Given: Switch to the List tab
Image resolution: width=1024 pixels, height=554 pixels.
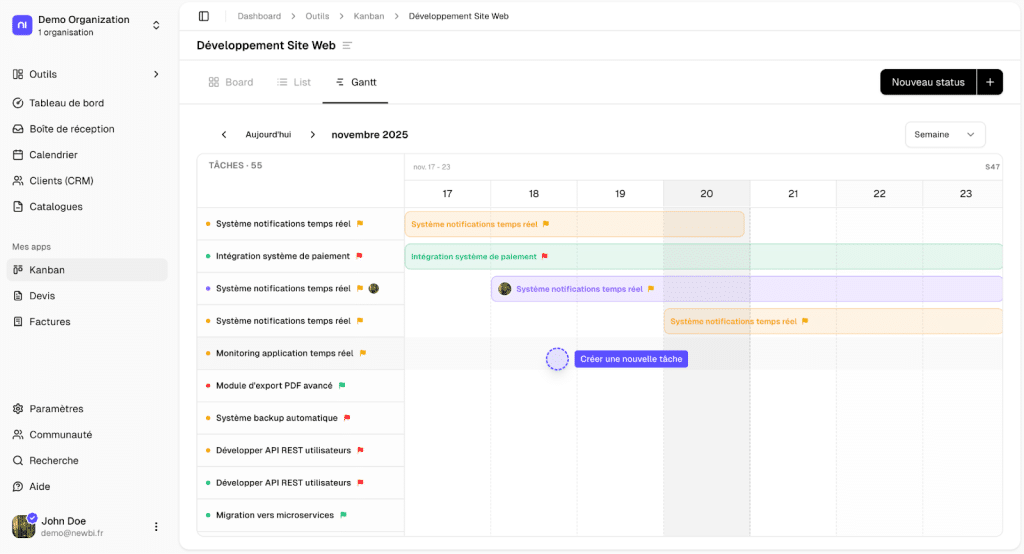Looking at the screenshot, I should tap(294, 82).
